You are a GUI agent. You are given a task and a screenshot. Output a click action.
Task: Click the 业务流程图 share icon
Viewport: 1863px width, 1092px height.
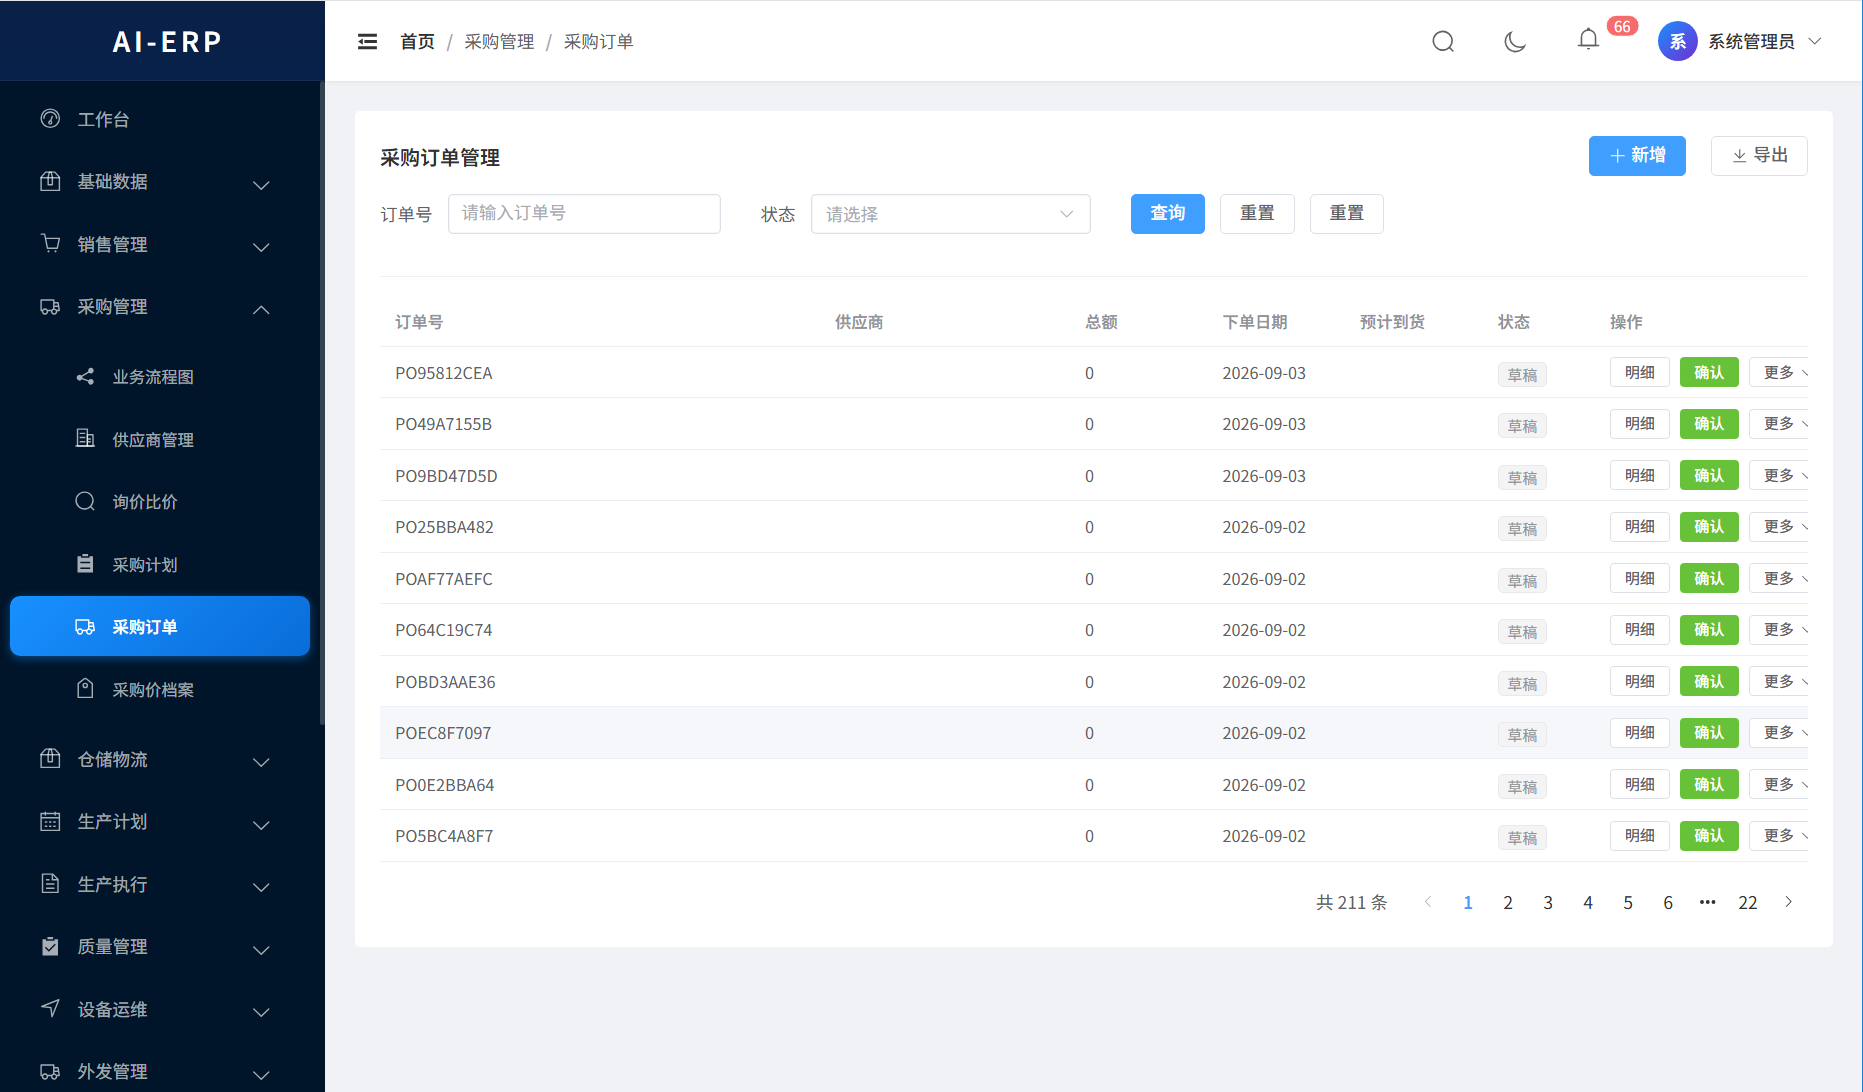pos(85,376)
